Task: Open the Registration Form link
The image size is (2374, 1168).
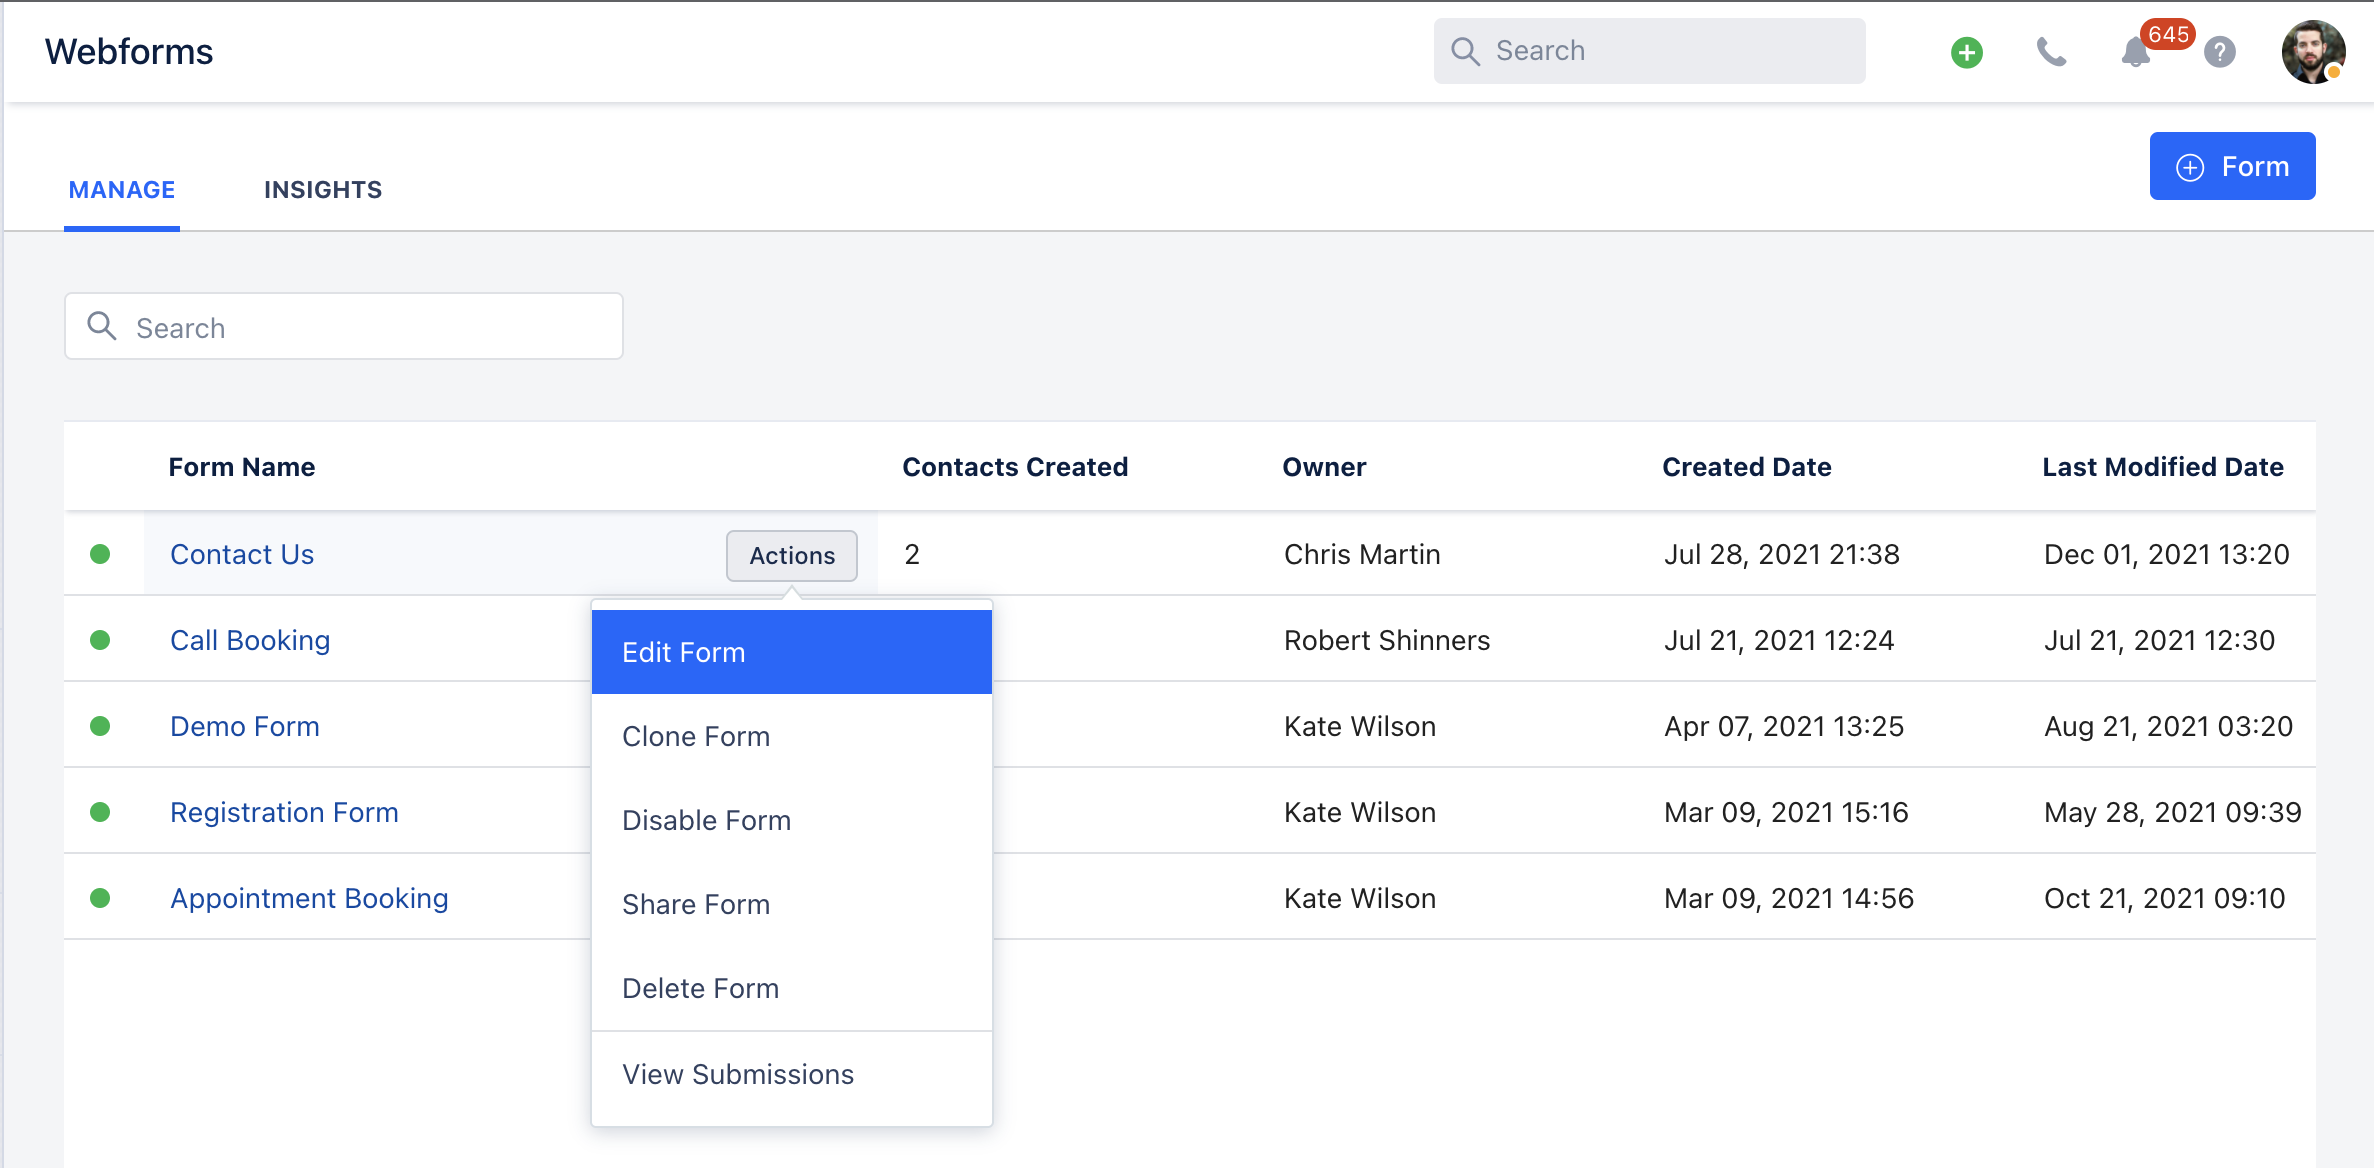Action: click(284, 812)
